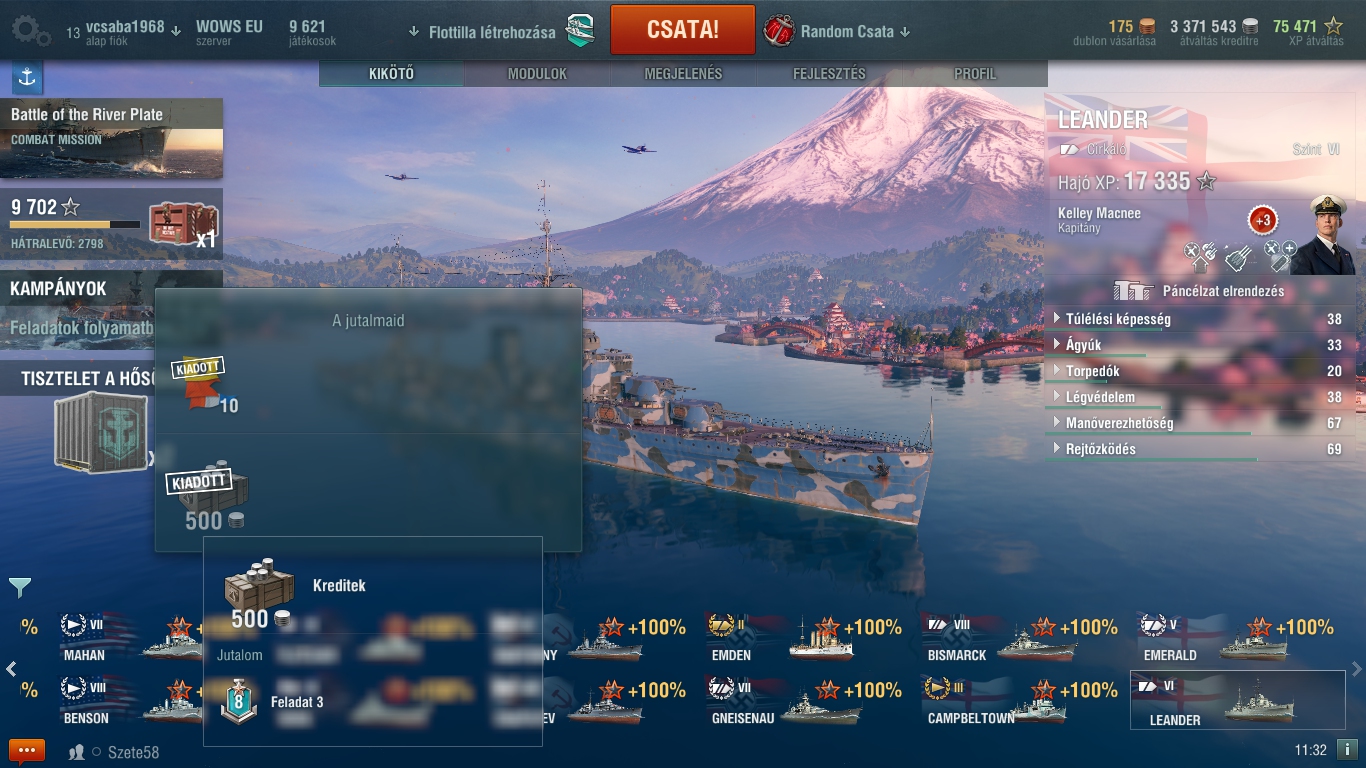Open the gray container crate
1366x768 pixels.
tap(99, 431)
